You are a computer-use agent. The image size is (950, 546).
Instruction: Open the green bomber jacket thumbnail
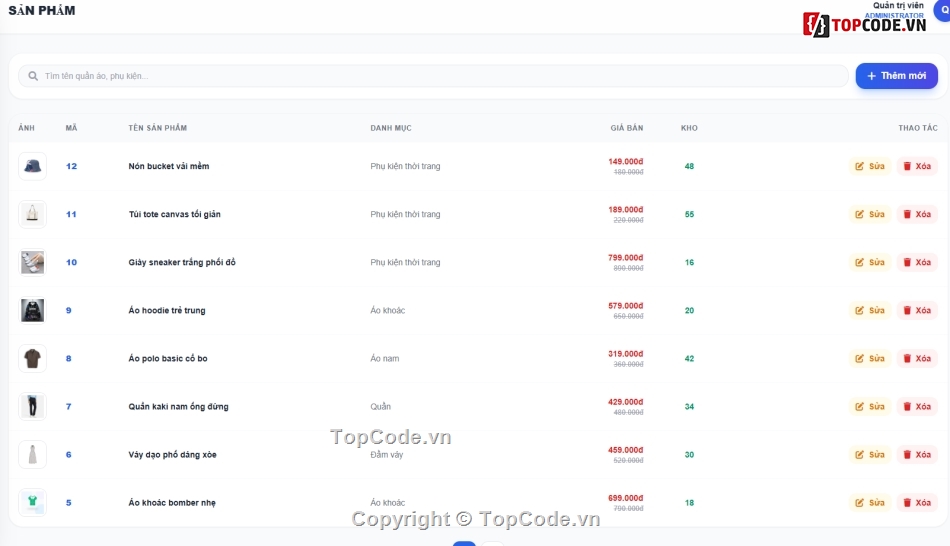point(33,502)
